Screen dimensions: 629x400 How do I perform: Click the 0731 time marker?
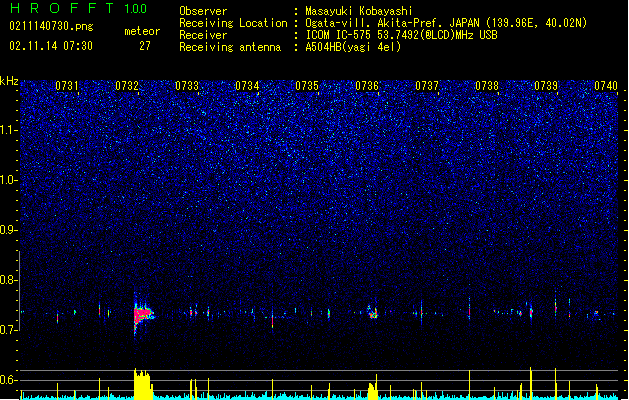[67, 86]
